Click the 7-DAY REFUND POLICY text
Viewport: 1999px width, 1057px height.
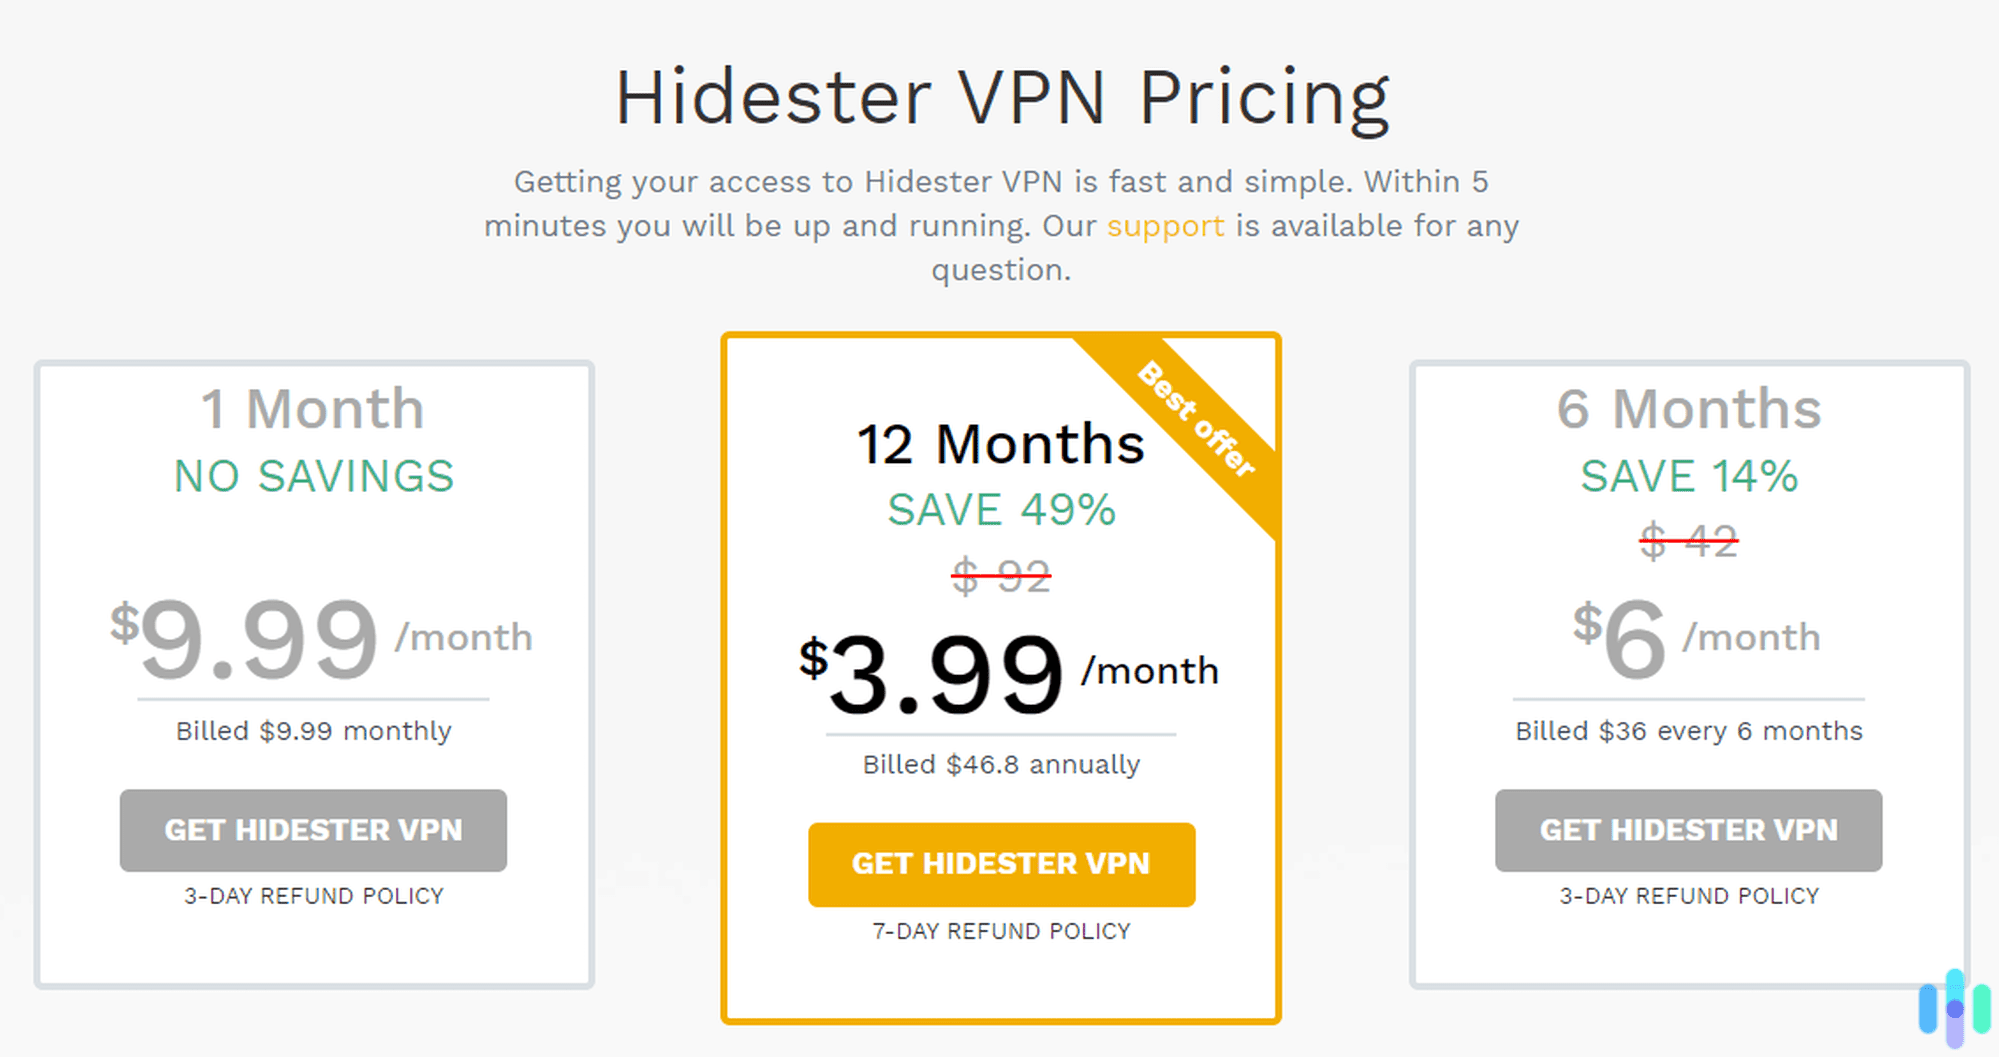point(1000,930)
